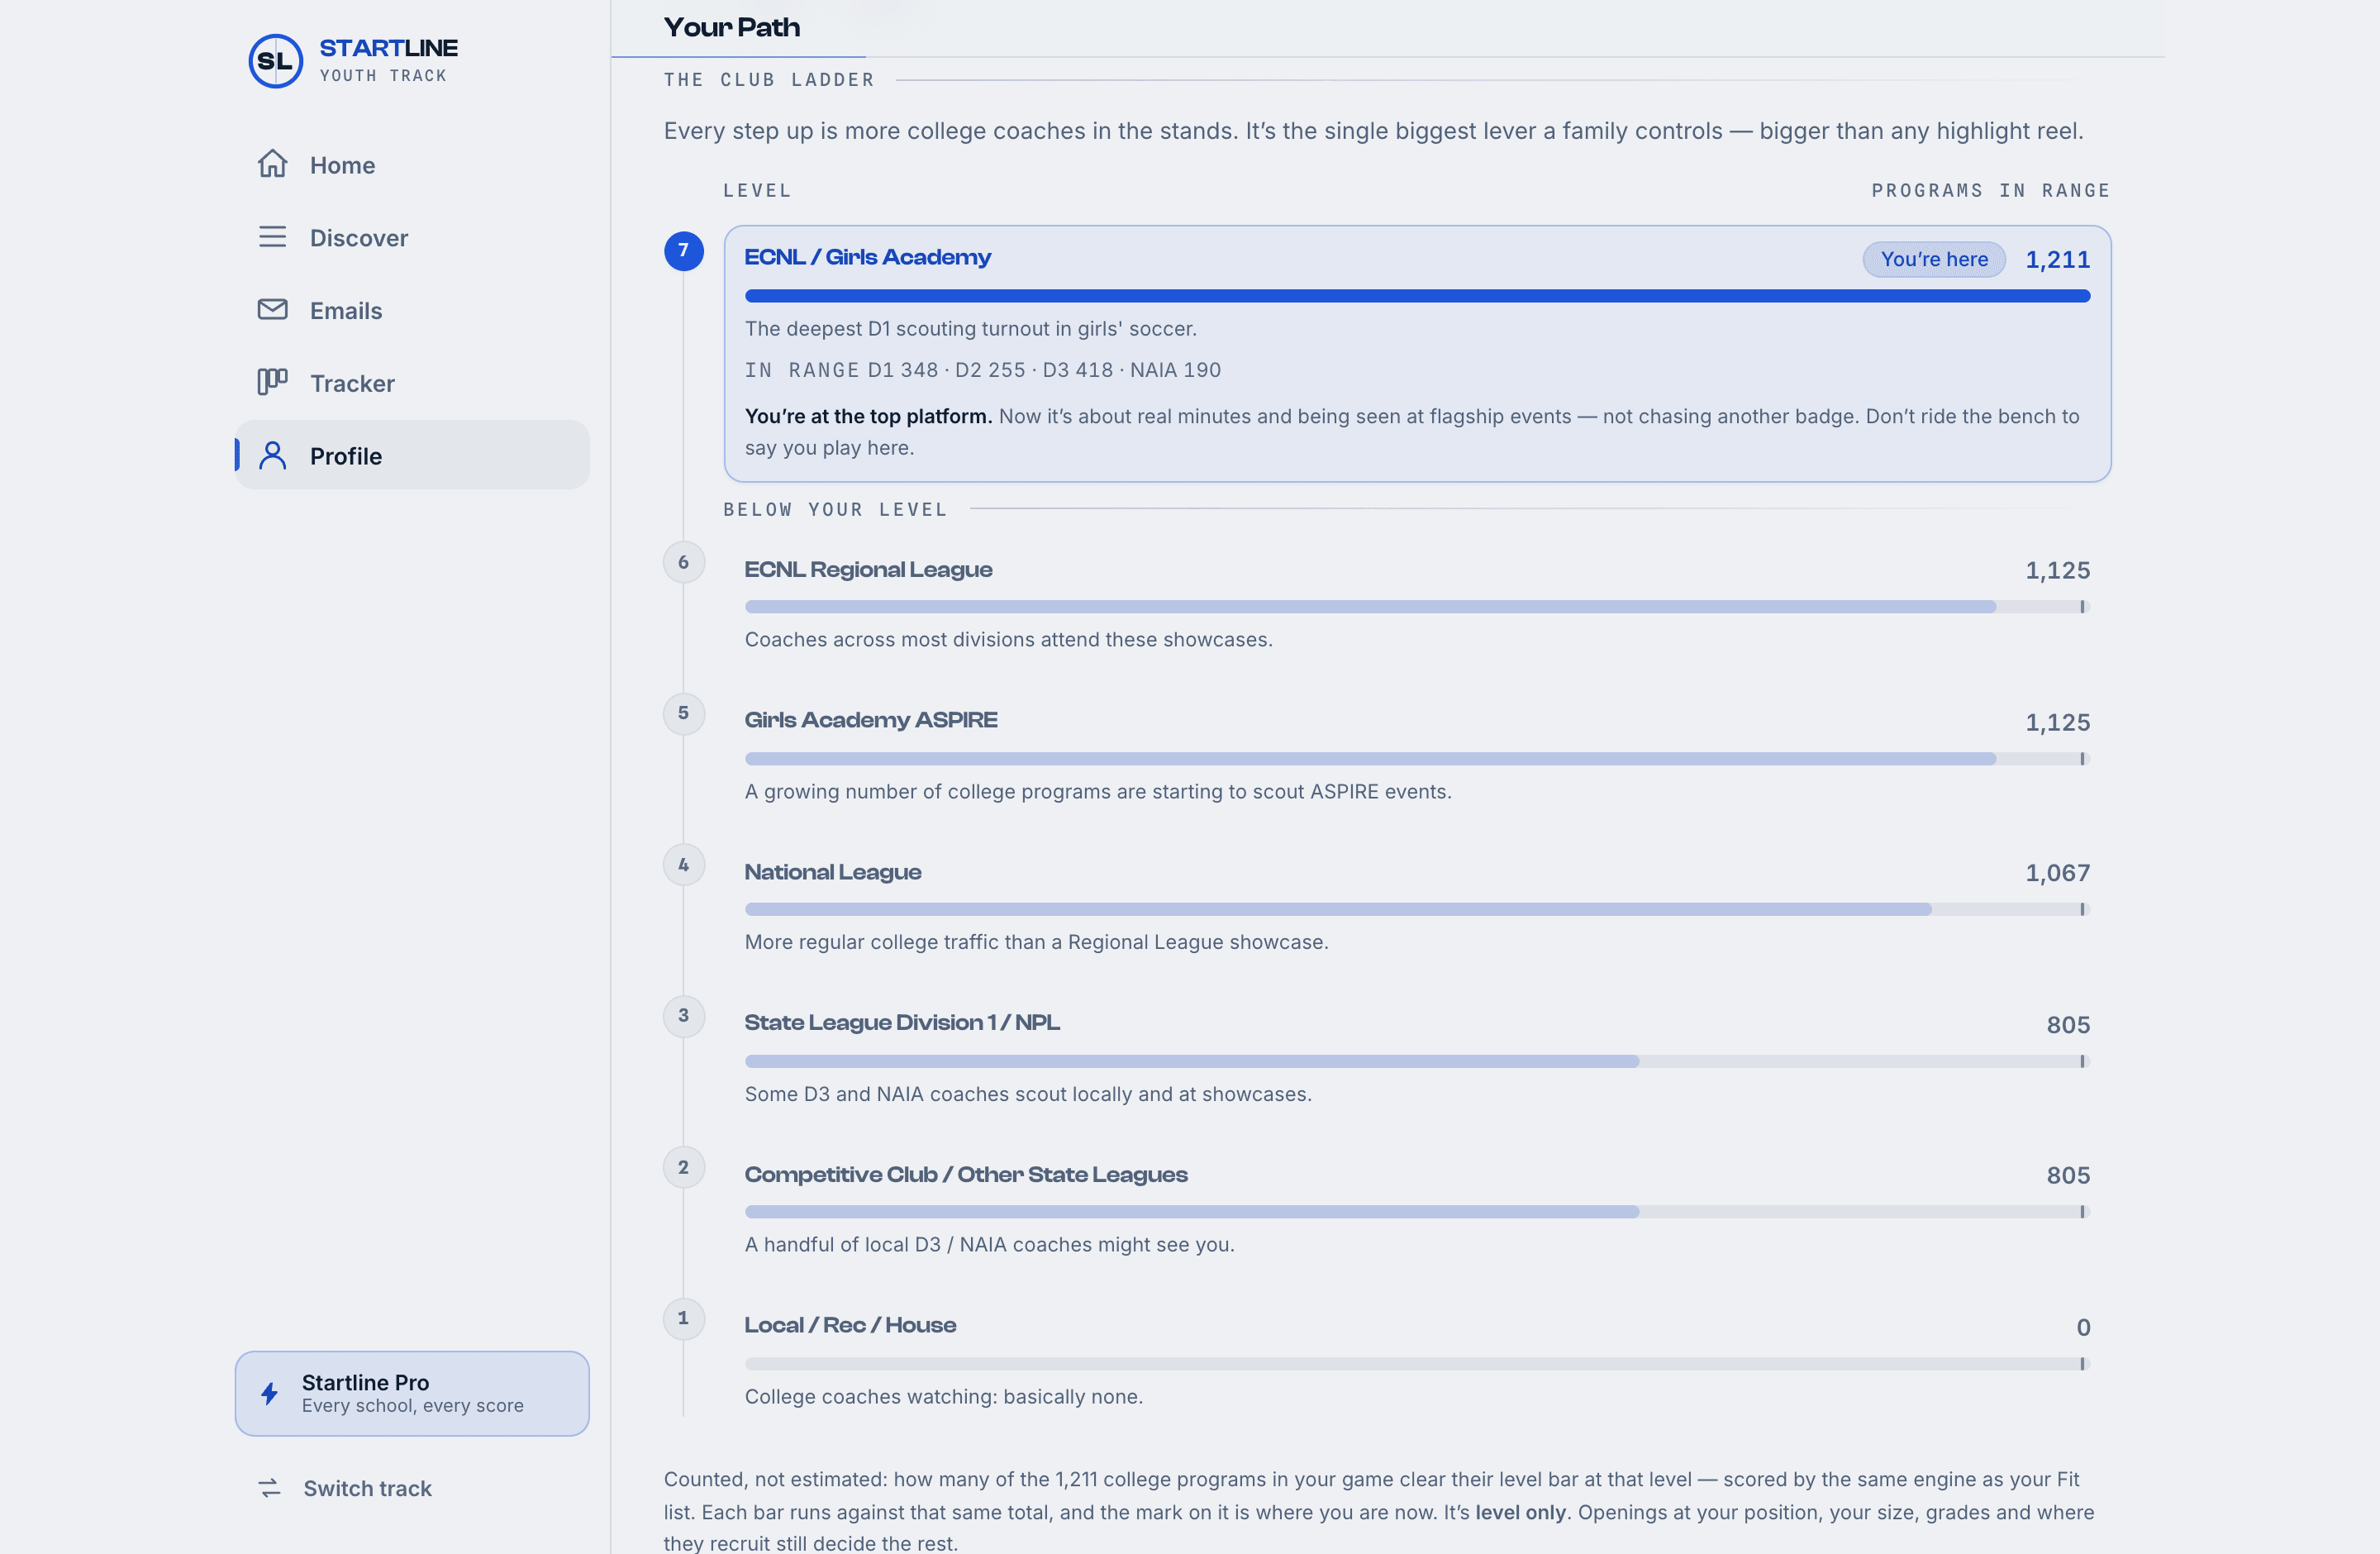Select step 5 circle for Girls Academy ASPIRE
This screenshot has width=2380, height=1554.
point(684,713)
